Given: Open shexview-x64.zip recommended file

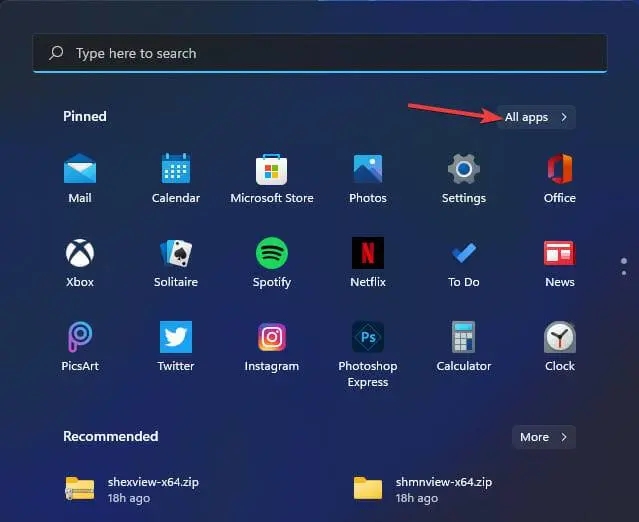Looking at the screenshot, I should coord(132,489).
